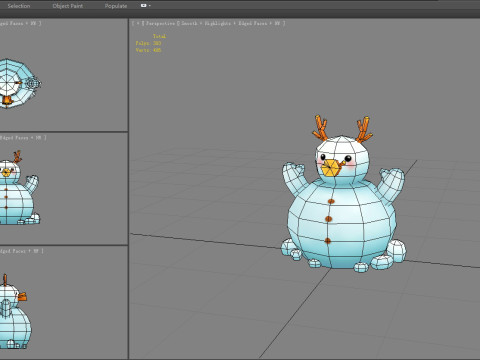Expand the ribbon minimize dropdown arrow
Image resolution: width=480 pixels, height=360 pixels.
[x=150, y=6]
